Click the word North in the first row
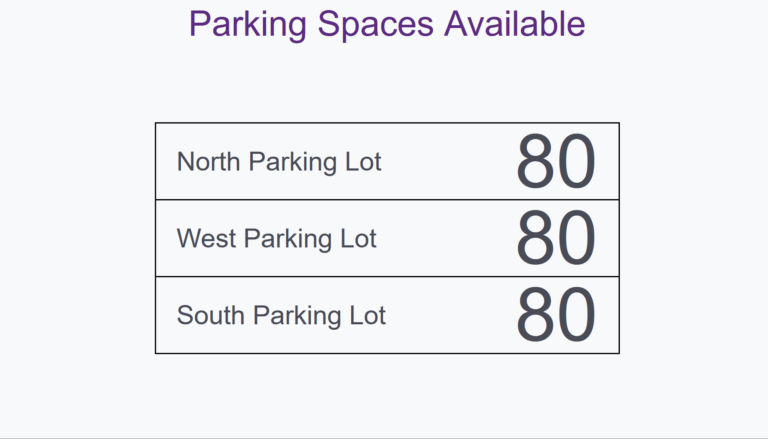768x439 pixels. (x=208, y=162)
